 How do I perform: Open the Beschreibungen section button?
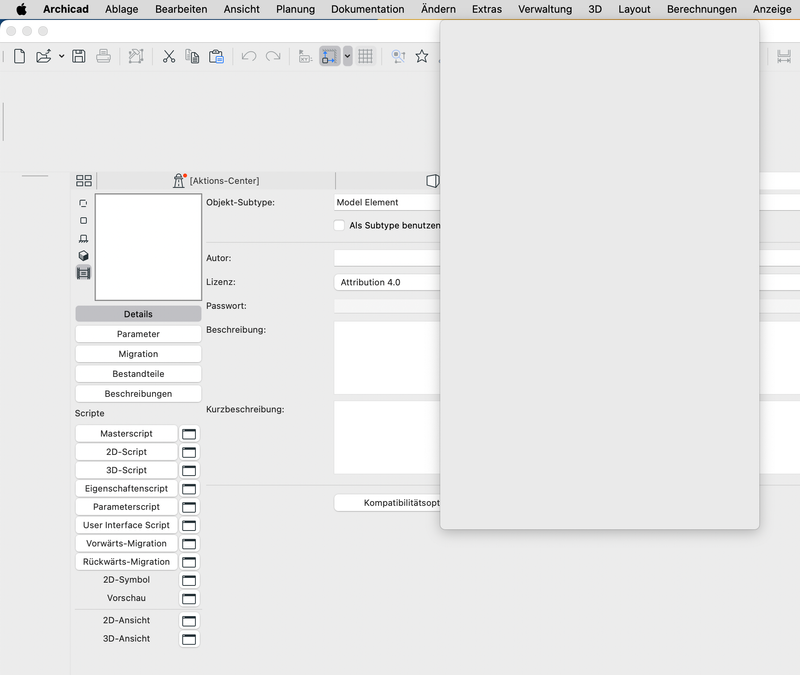coord(138,393)
